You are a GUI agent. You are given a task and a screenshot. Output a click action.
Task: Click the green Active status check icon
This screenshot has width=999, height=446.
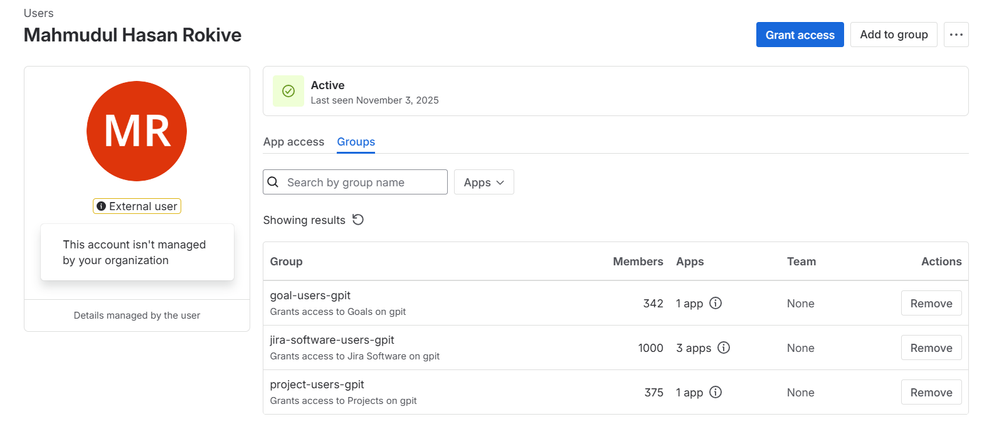(289, 91)
